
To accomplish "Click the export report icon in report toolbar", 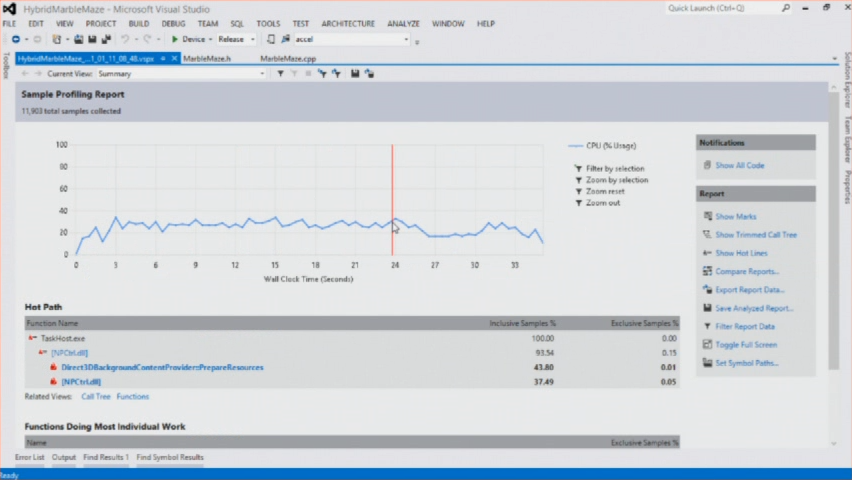I will (369, 73).
